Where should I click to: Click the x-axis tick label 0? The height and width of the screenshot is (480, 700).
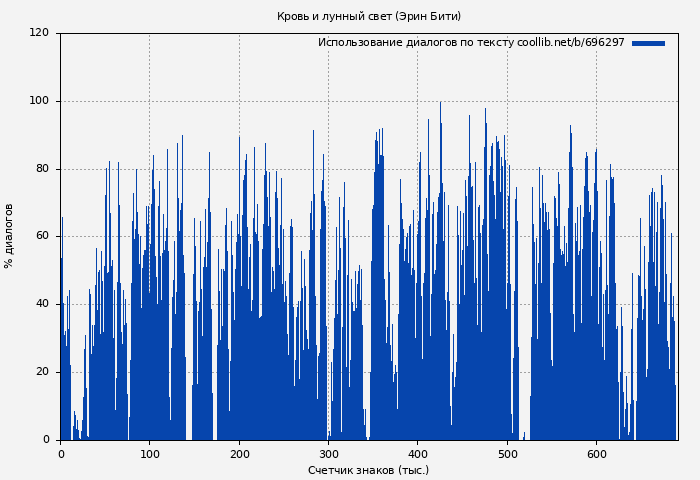pyautogui.click(x=61, y=454)
